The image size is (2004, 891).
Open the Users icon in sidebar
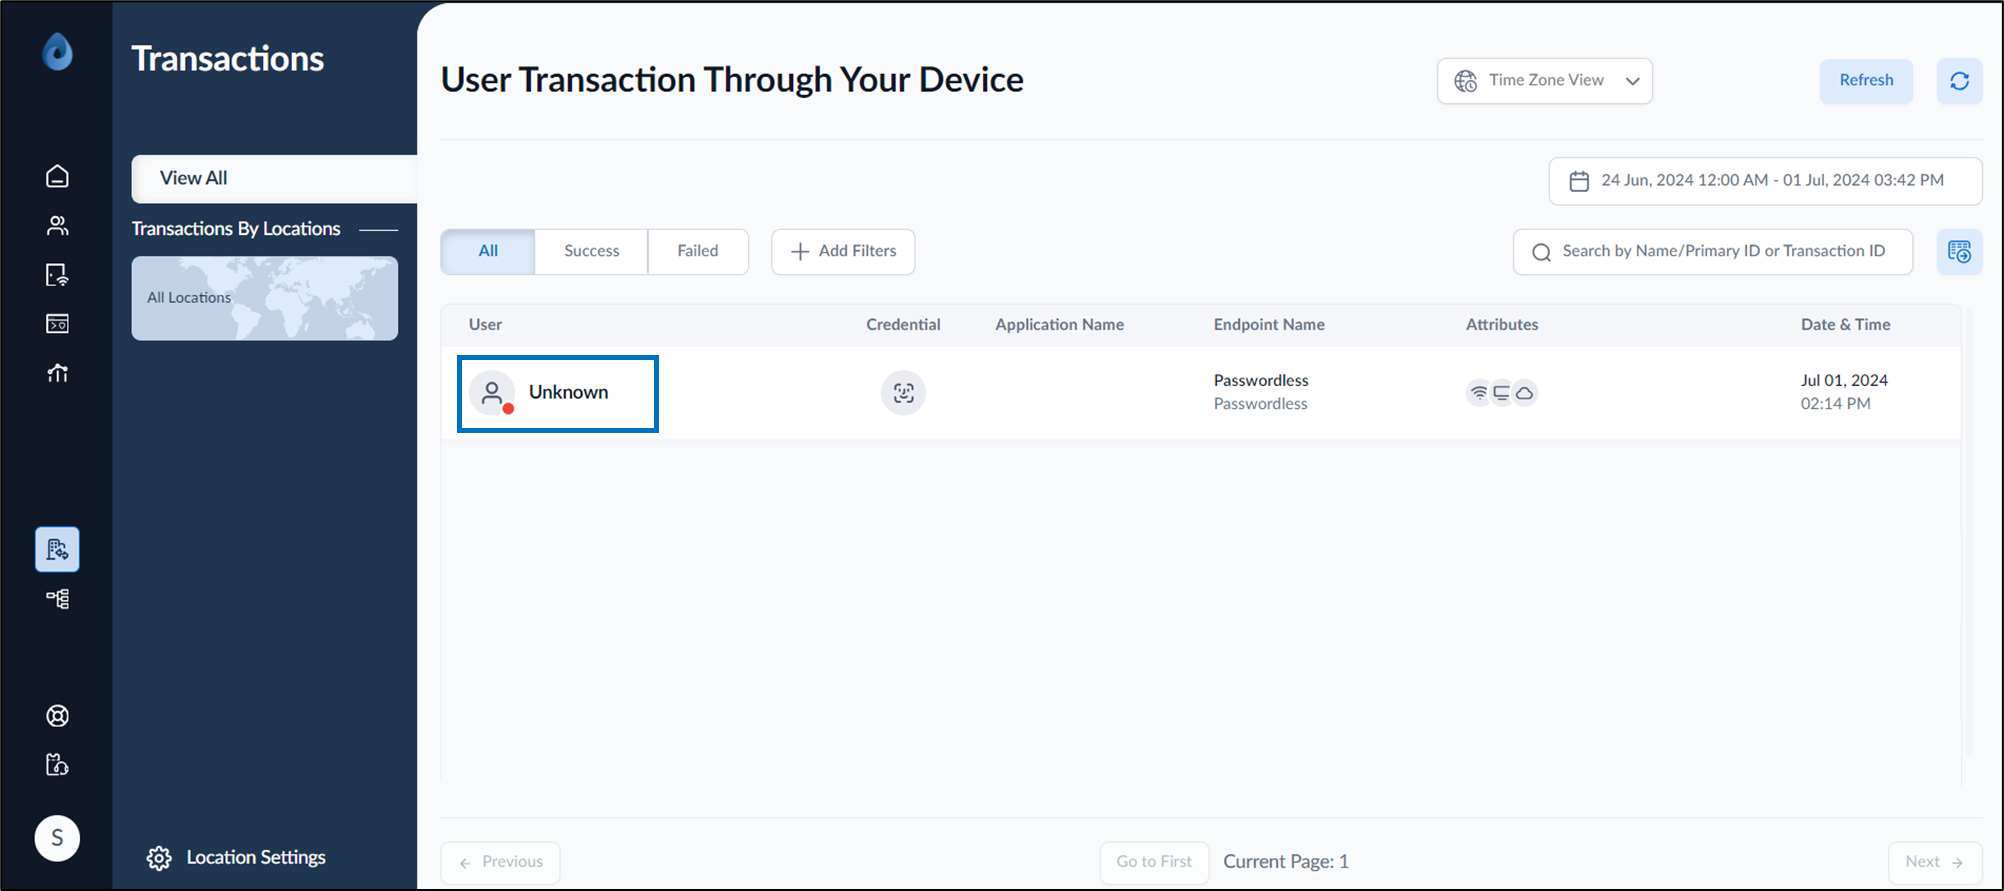click(x=57, y=225)
